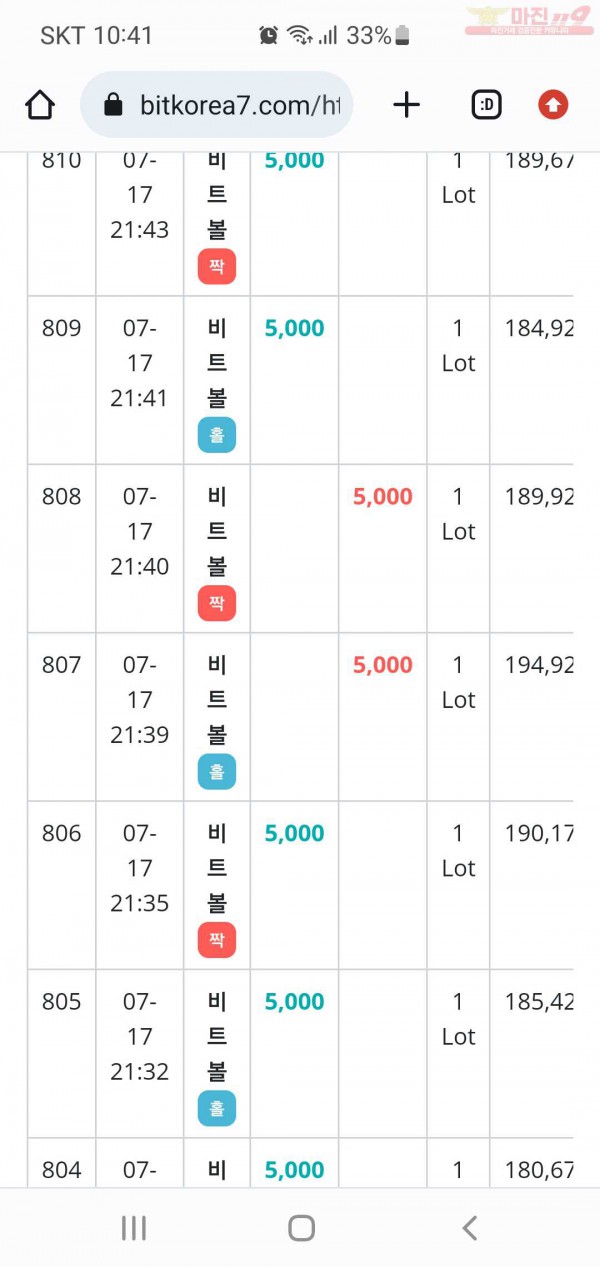Viewport: 600px width, 1267px height.
Task: Tap the Android recent apps button
Action: click(134, 1228)
